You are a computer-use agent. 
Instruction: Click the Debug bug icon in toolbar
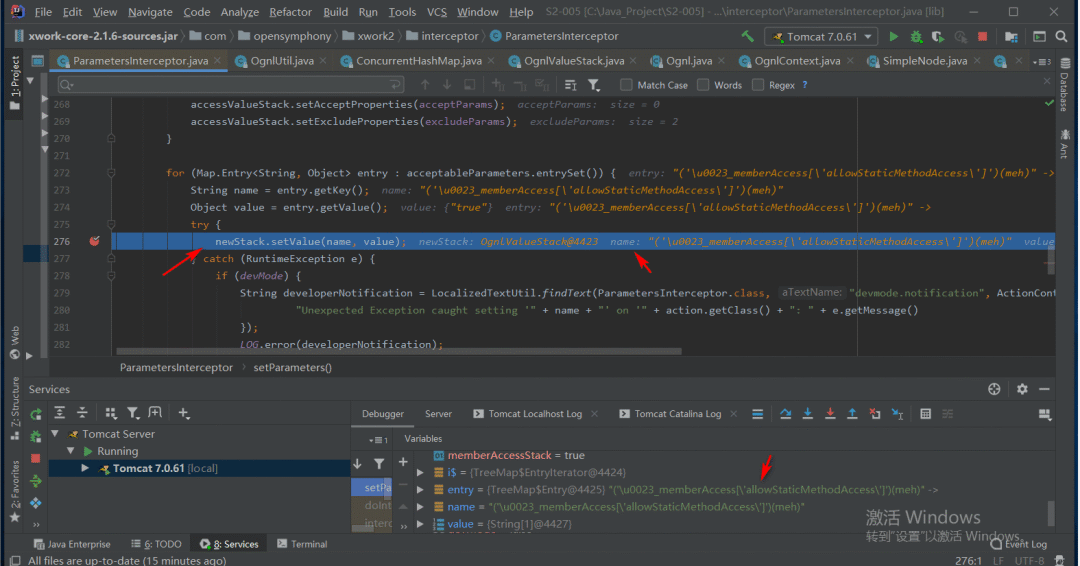tap(916, 36)
